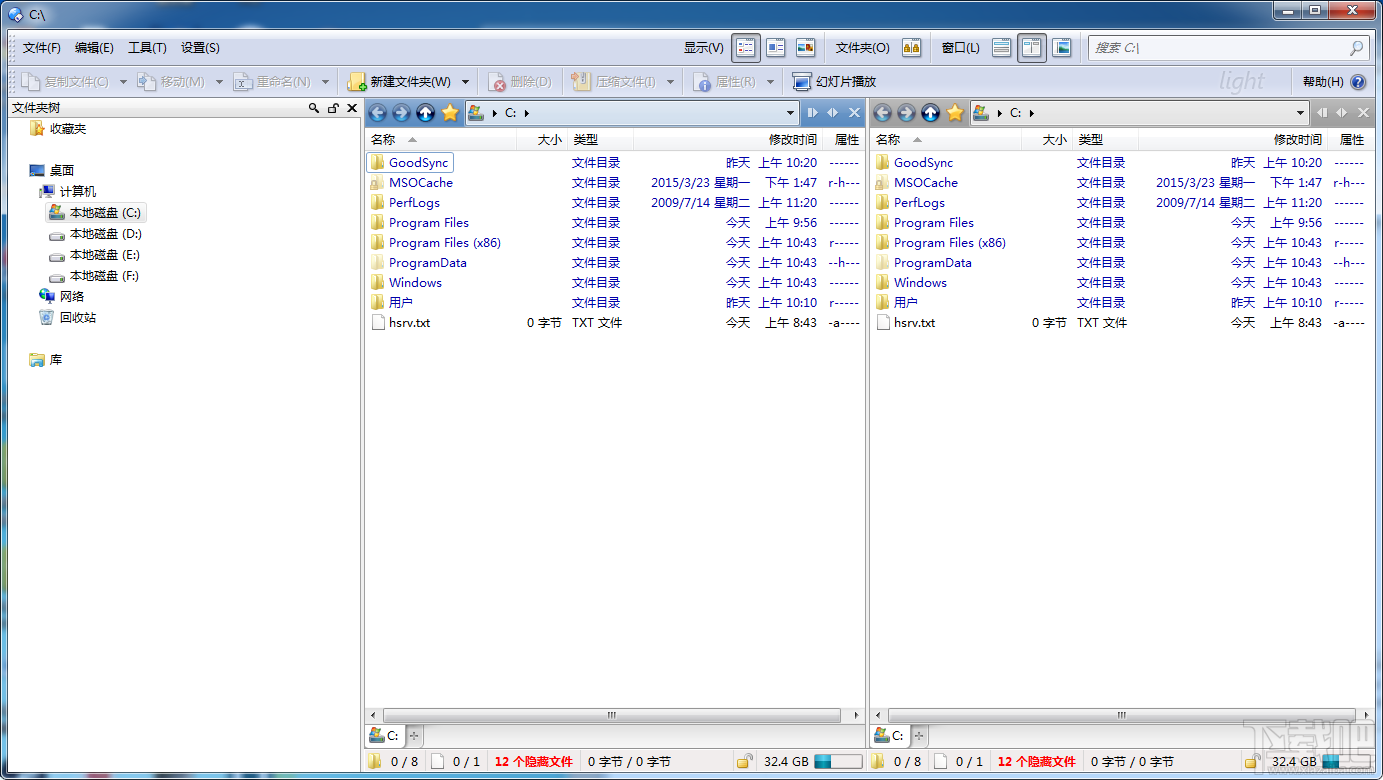Open right pane address bar dropdown

tap(1300, 113)
